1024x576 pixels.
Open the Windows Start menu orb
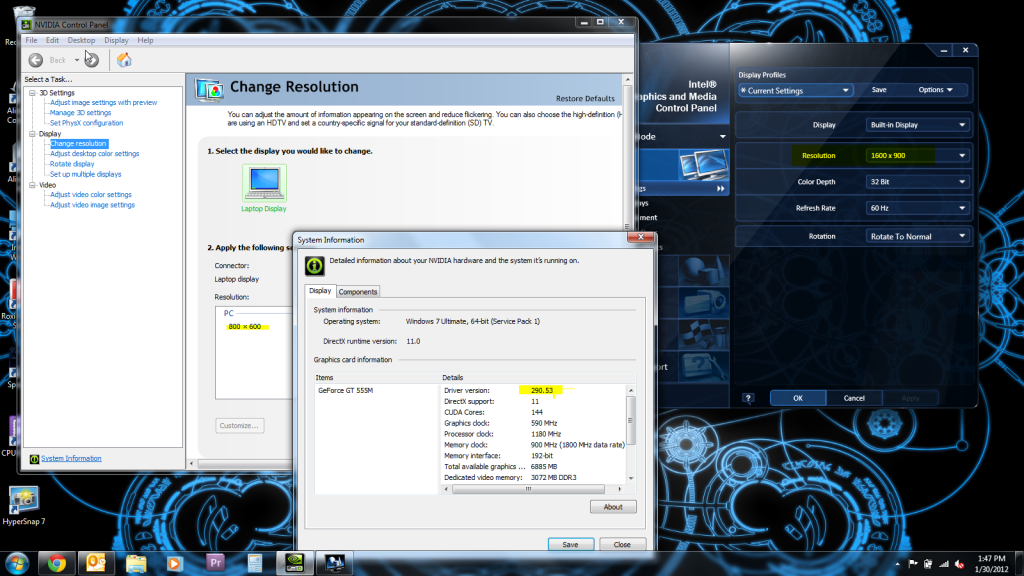click(17, 563)
